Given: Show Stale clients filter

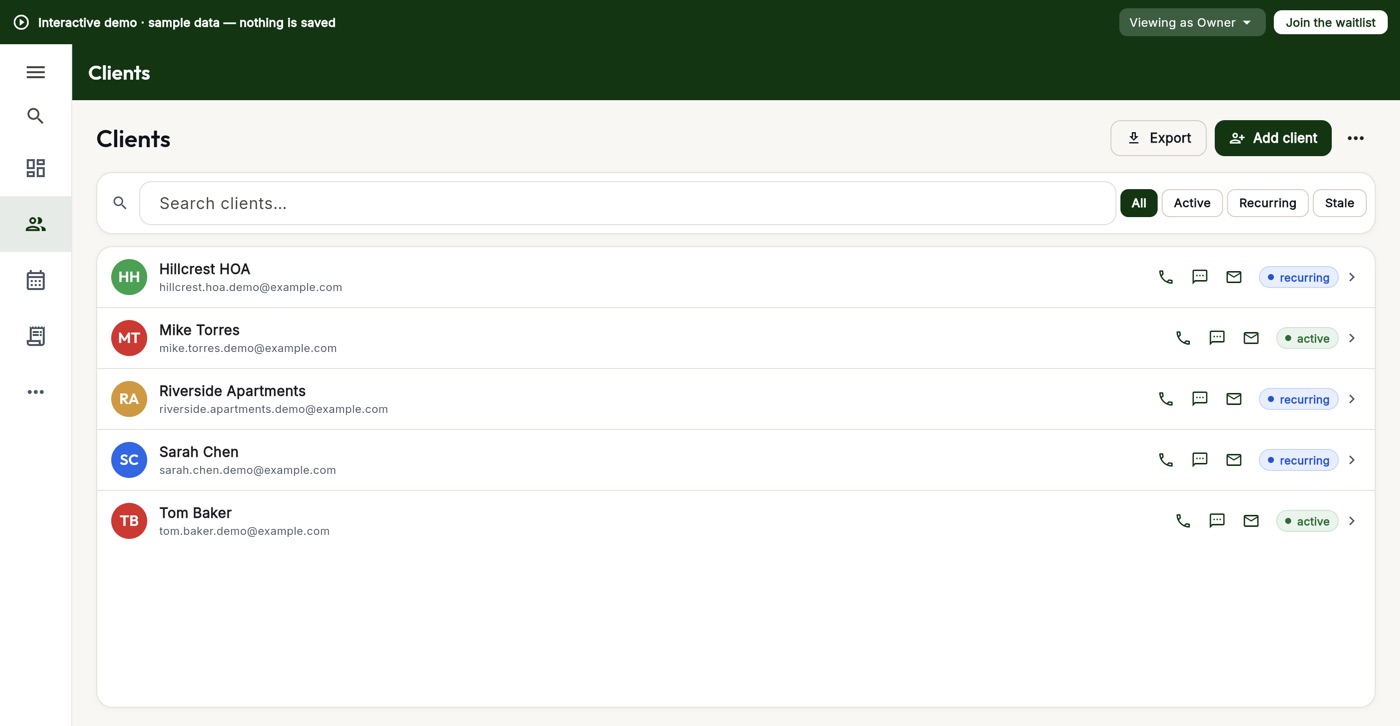Looking at the screenshot, I should point(1340,203).
